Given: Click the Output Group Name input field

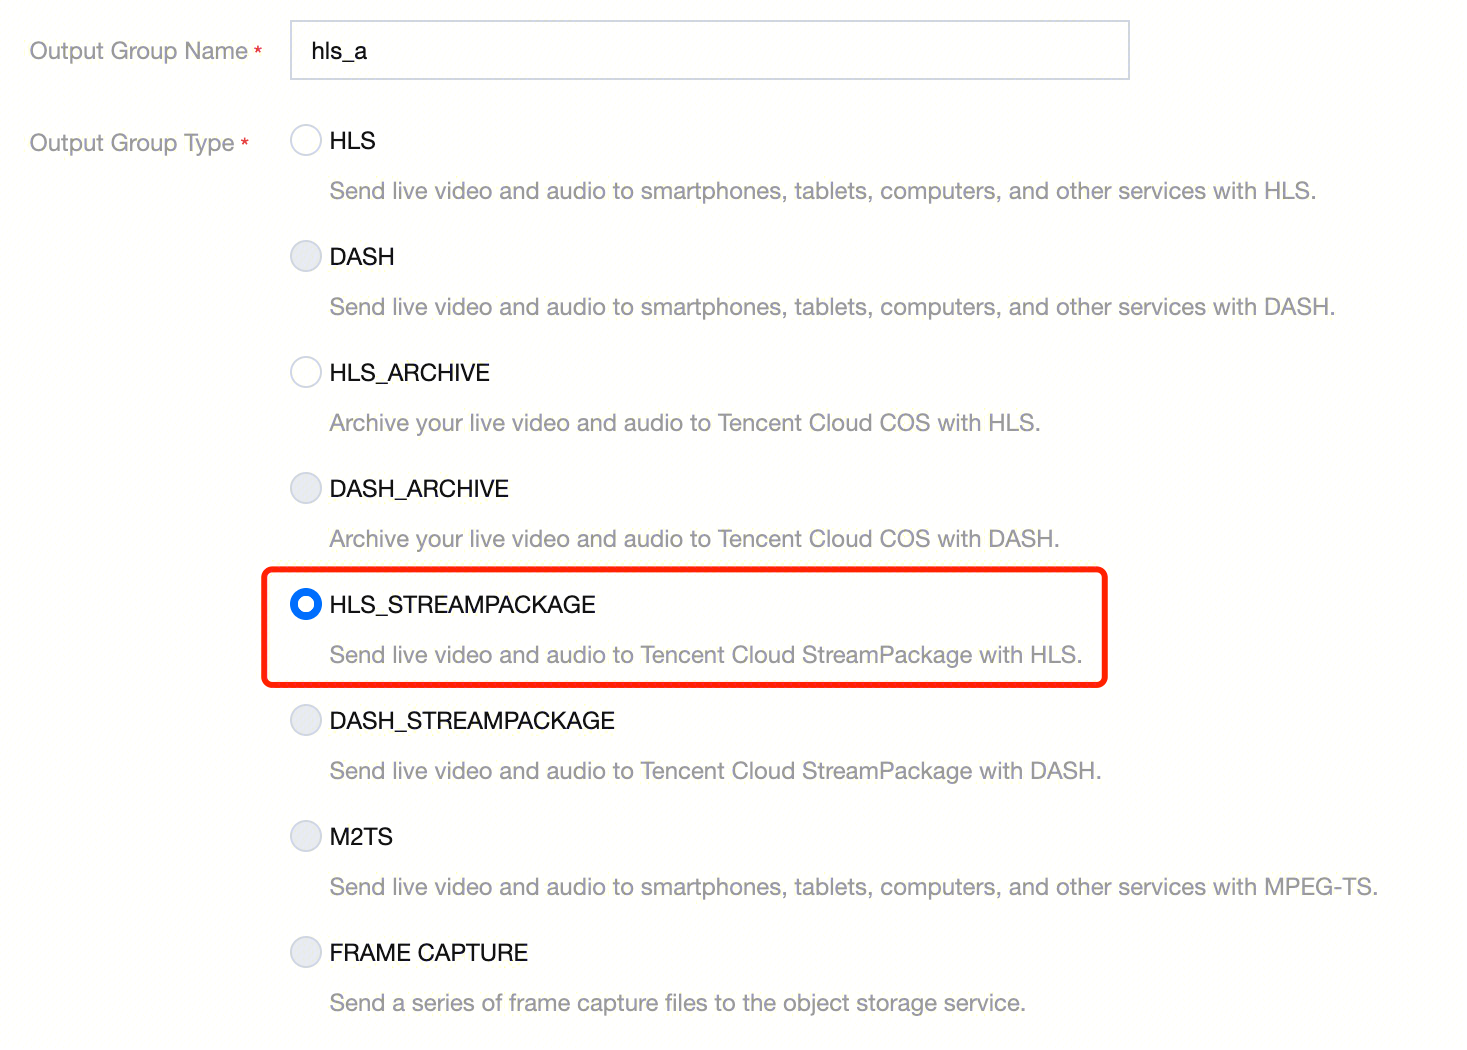Looking at the screenshot, I should (709, 50).
